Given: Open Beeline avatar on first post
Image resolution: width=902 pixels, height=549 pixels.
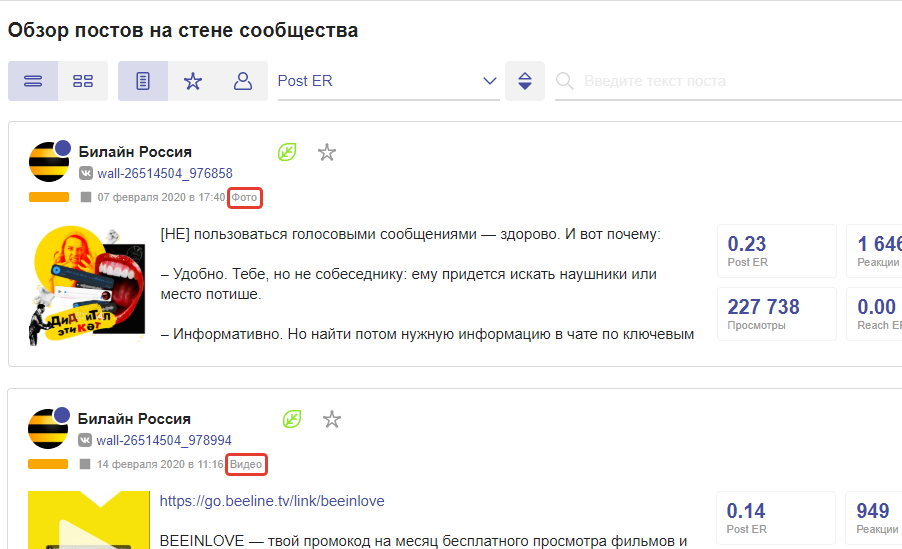Looking at the screenshot, I should pyautogui.click(x=49, y=161).
